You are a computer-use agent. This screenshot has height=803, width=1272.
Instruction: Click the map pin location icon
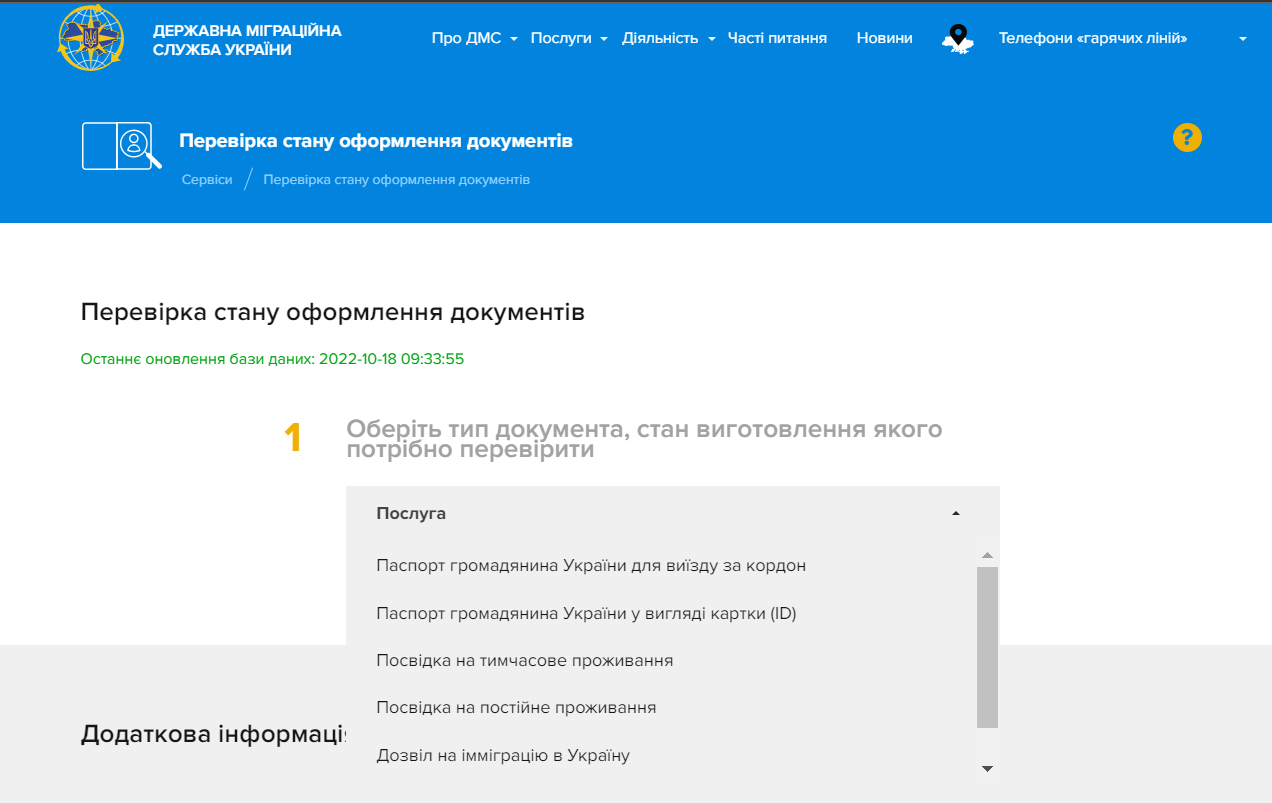tap(957, 39)
